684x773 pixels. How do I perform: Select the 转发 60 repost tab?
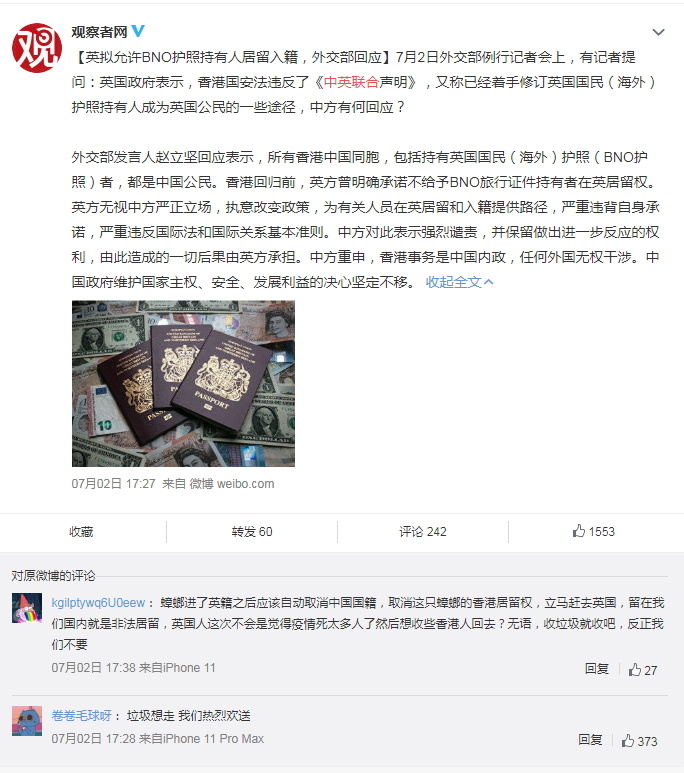point(252,531)
